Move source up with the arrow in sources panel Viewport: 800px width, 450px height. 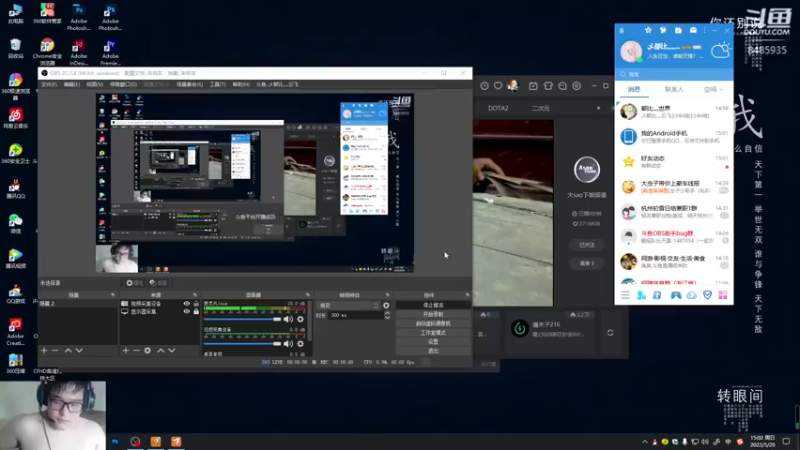(161, 351)
